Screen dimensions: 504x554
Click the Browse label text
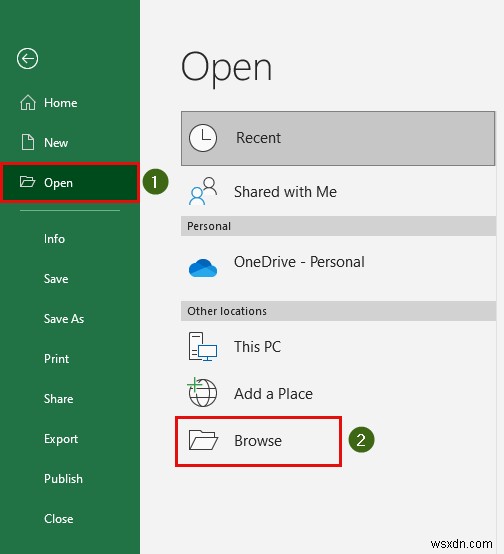[258, 441]
